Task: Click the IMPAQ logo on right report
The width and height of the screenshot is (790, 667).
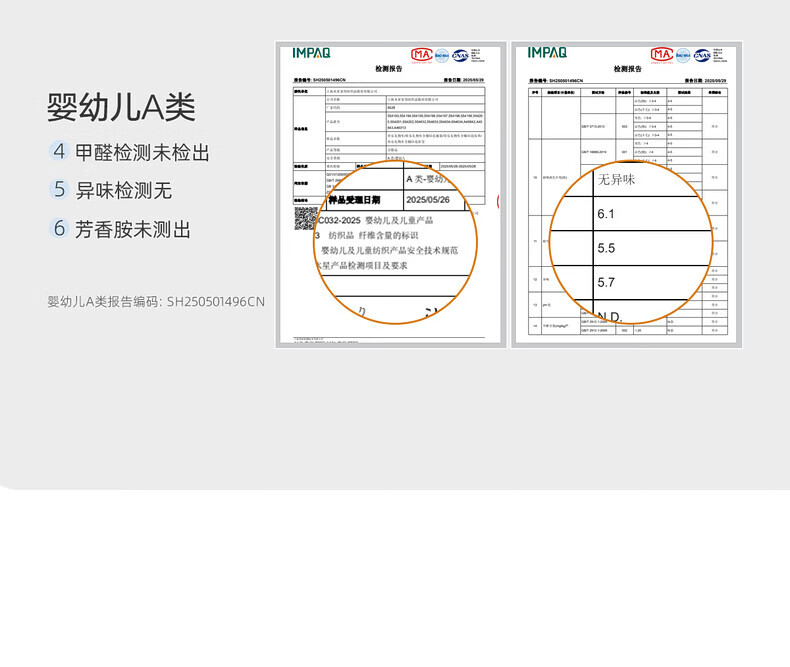Action: point(547,52)
